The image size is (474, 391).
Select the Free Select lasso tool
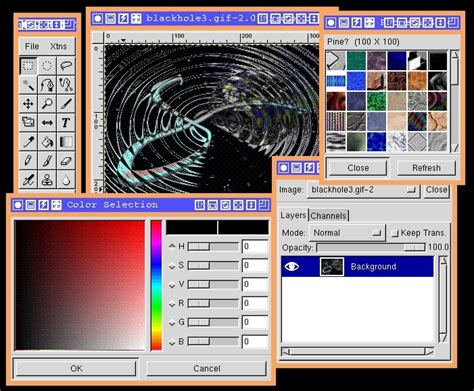pyautogui.click(x=66, y=65)
